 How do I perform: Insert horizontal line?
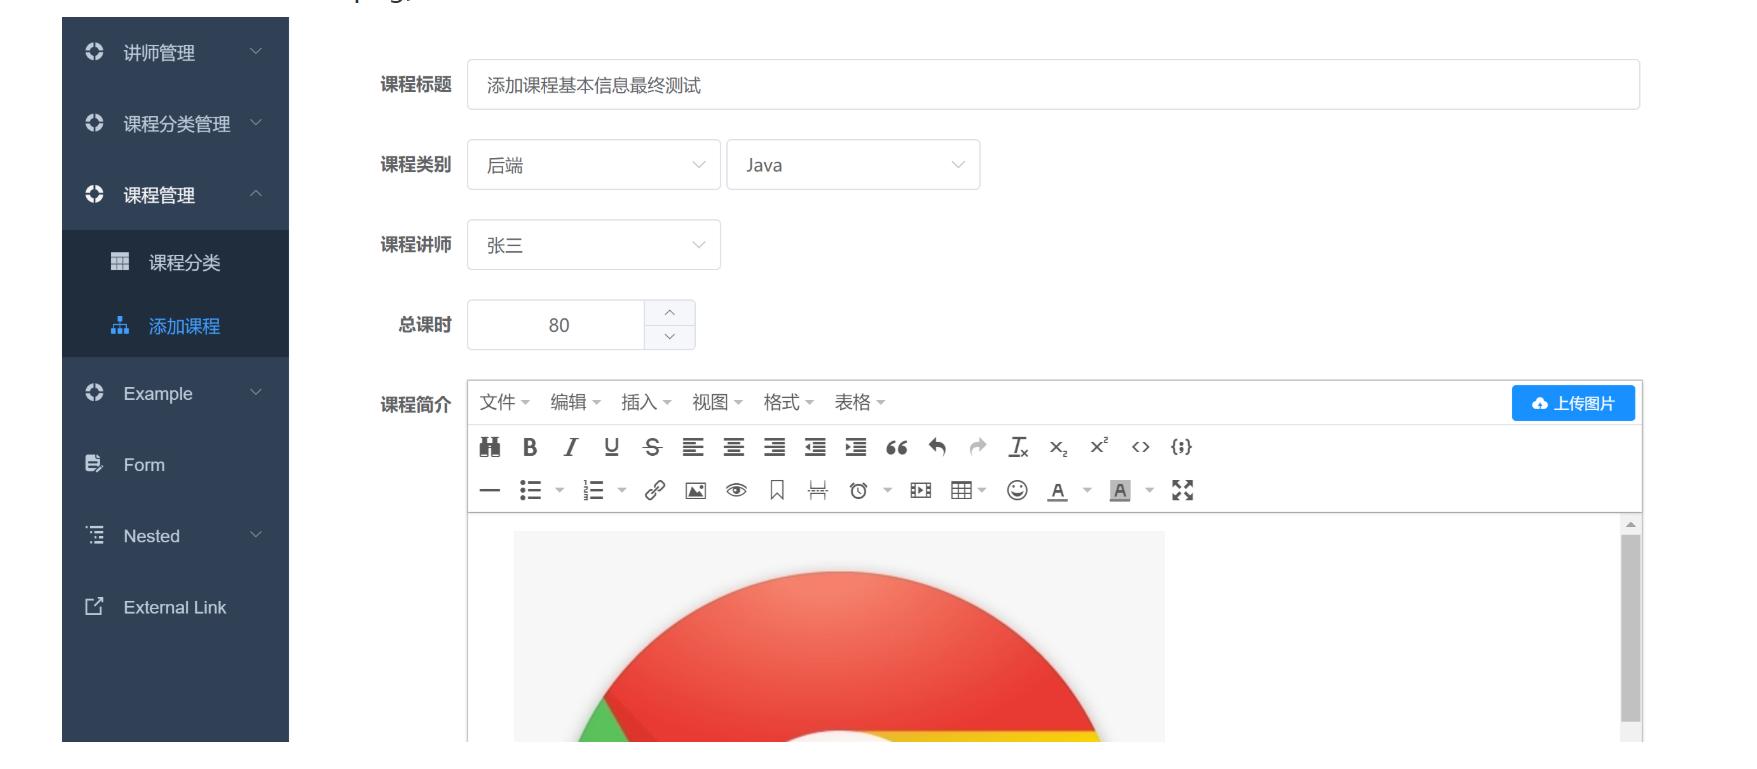[x=490, y=490]
